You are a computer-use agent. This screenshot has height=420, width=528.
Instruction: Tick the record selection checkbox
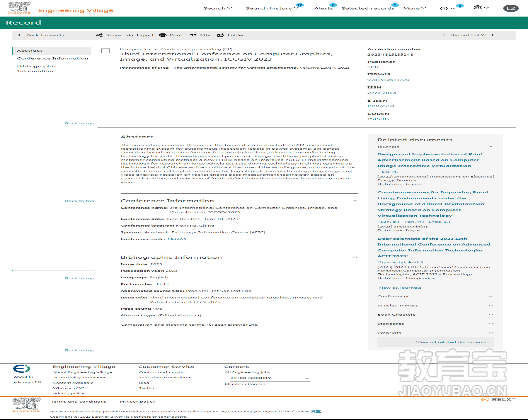point(105,51)
